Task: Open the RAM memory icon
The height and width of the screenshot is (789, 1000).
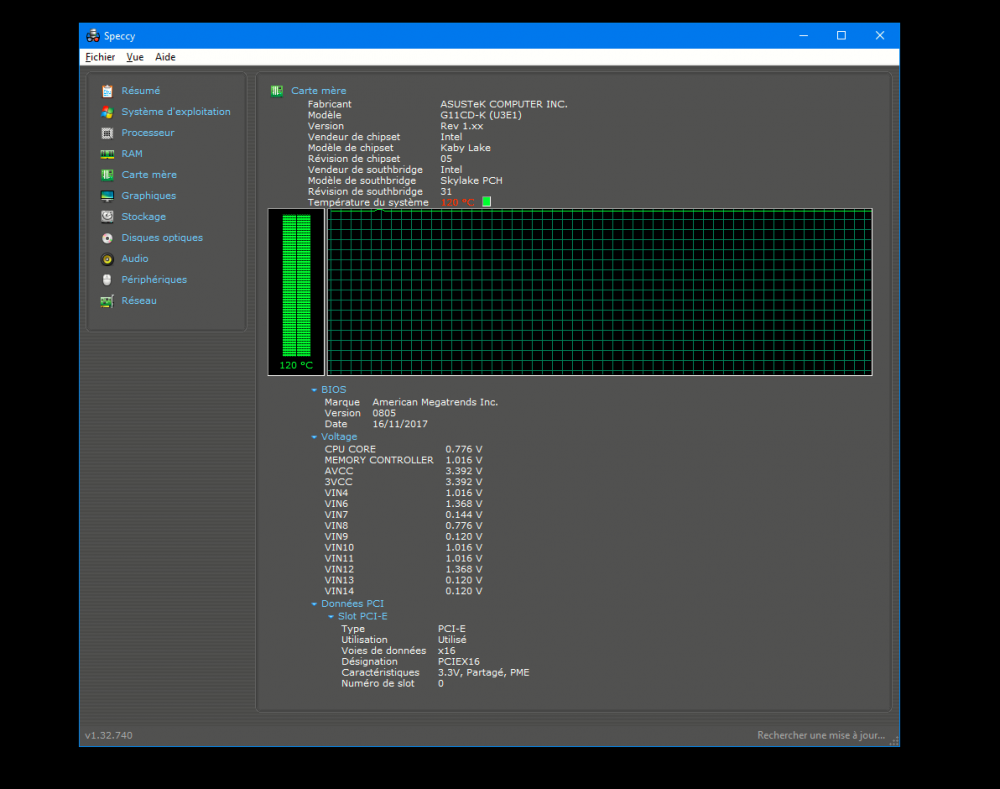Action: [x=107, y=154]
